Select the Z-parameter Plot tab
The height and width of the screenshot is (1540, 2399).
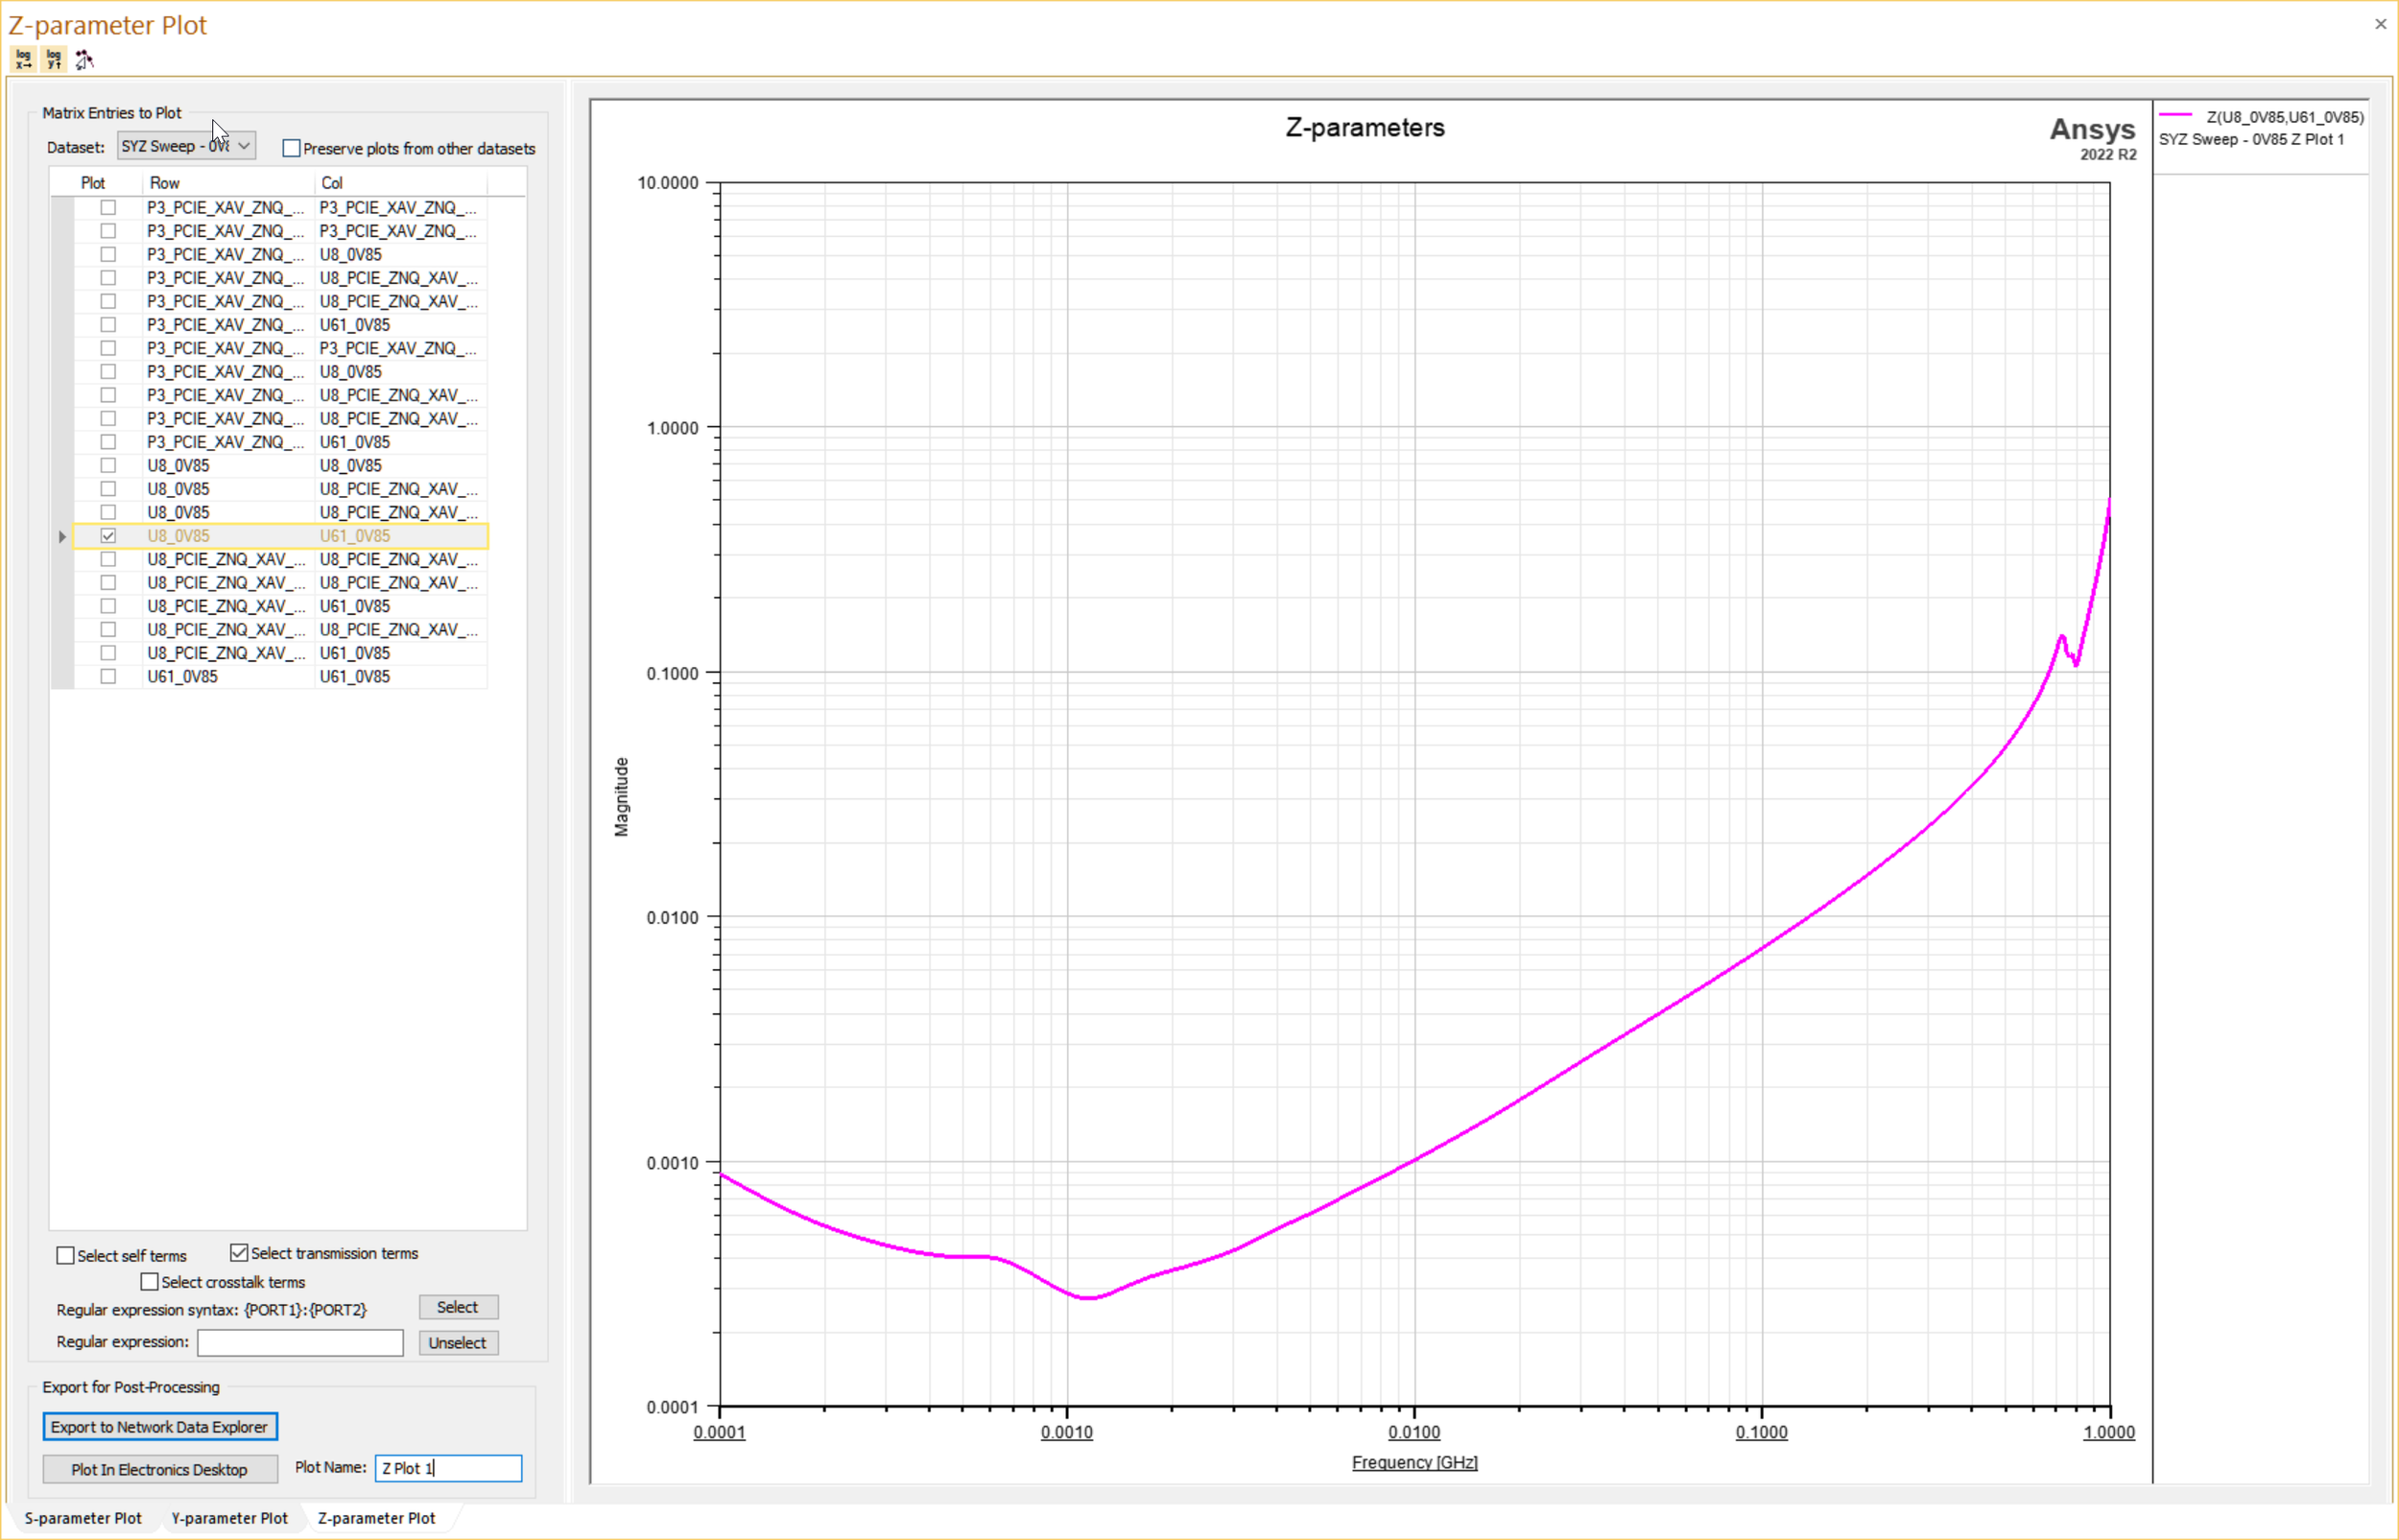tap(377, 1518)
